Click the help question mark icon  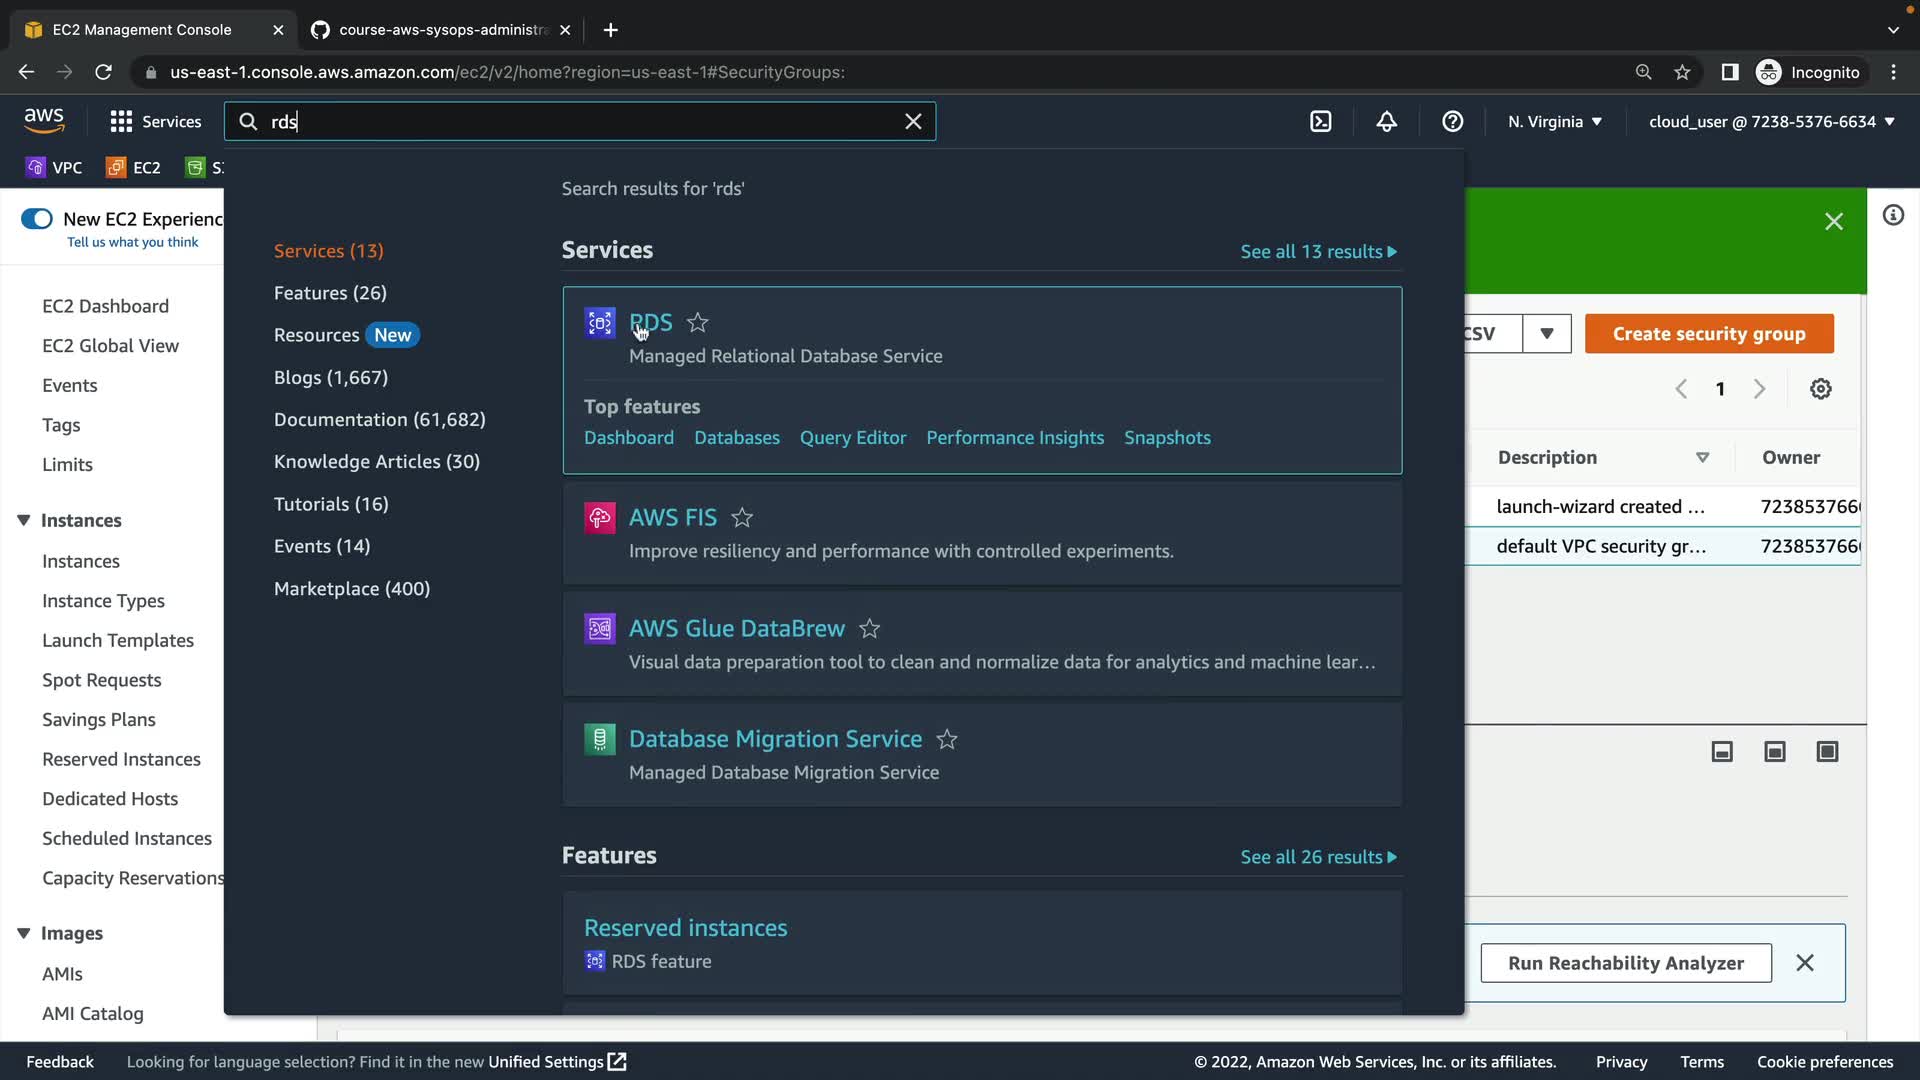point(1452,121)
